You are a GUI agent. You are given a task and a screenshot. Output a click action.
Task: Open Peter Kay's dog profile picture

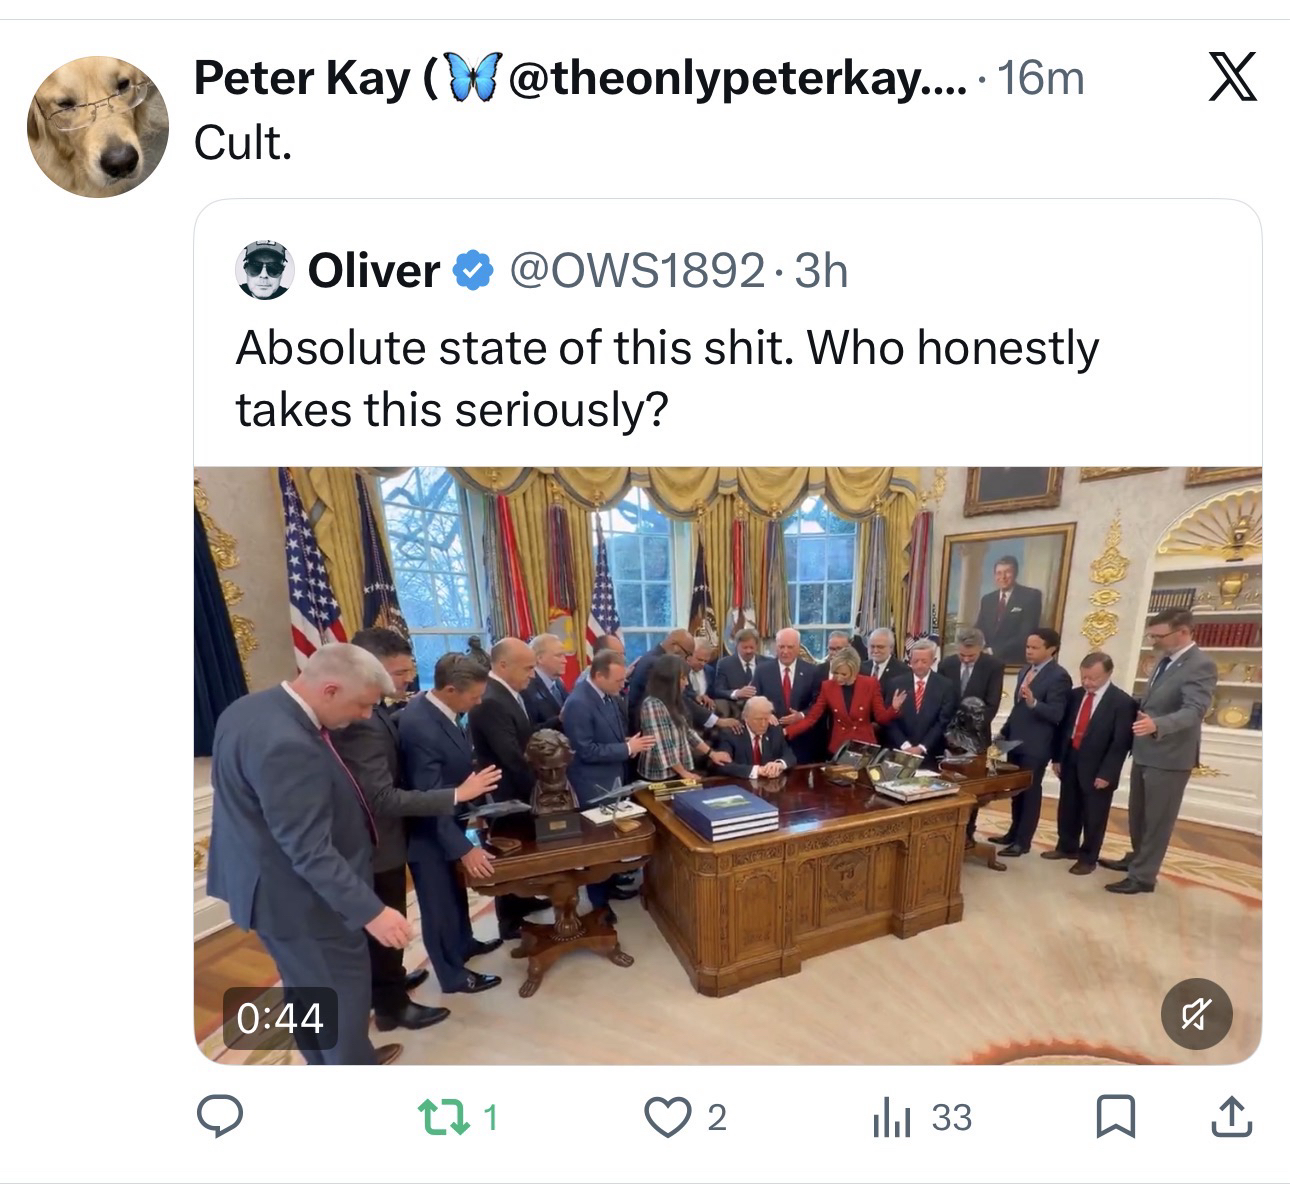click(97, 126)
